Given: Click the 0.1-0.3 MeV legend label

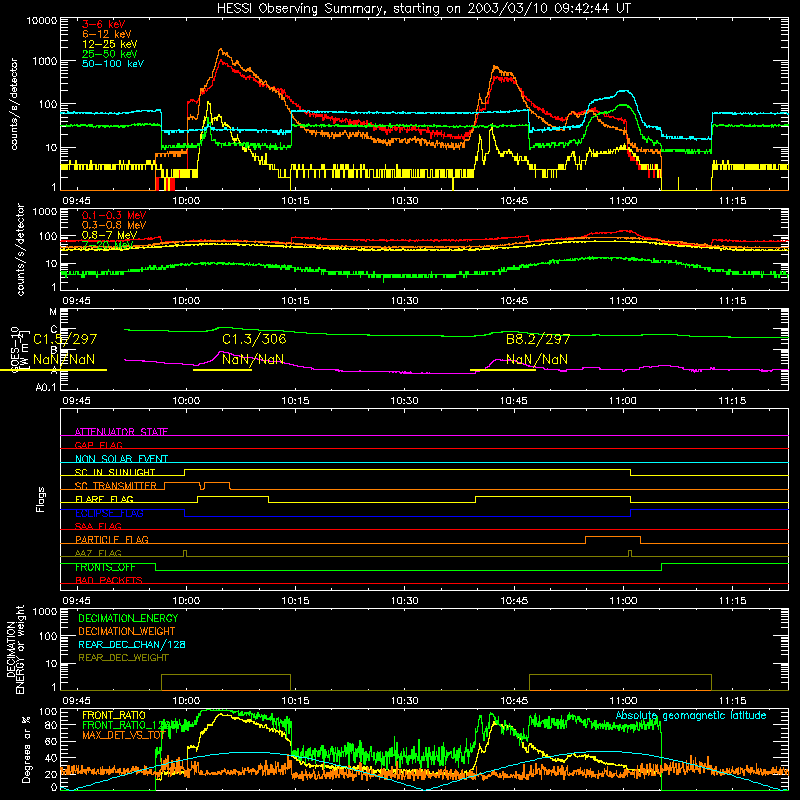Looking at the screenshot, I should [x=114, y=215].
